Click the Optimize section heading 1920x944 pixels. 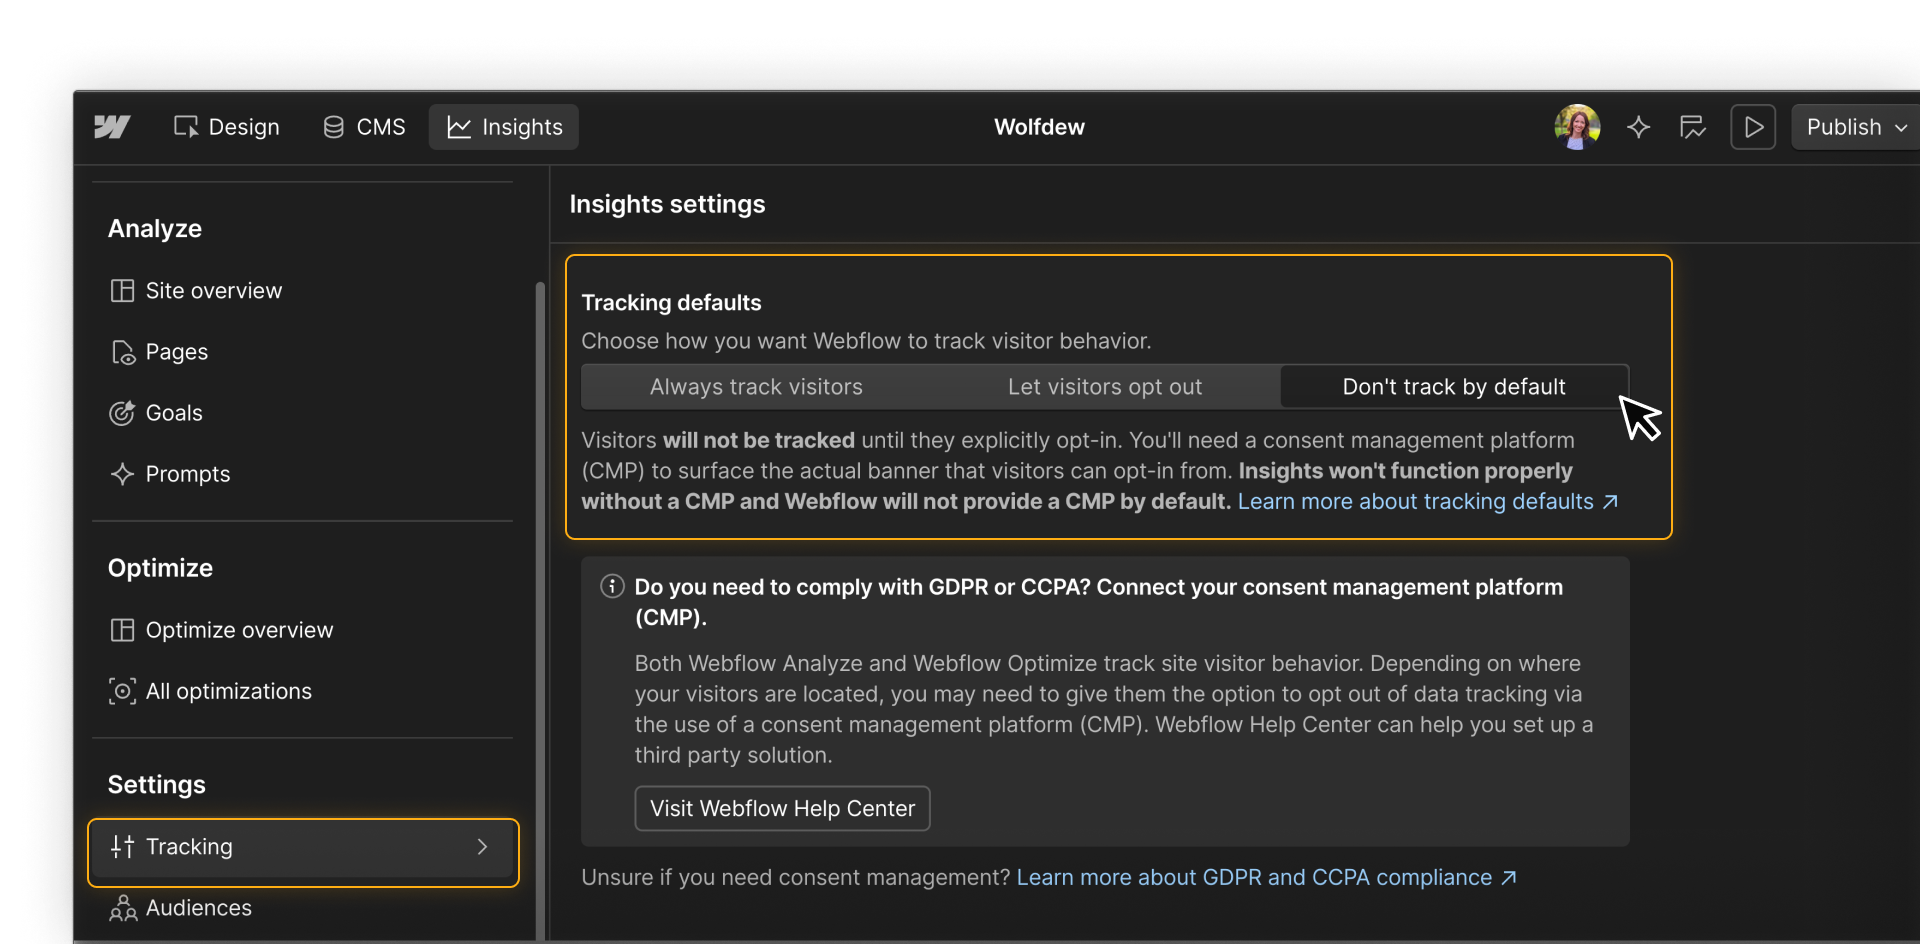coord(160,568)
